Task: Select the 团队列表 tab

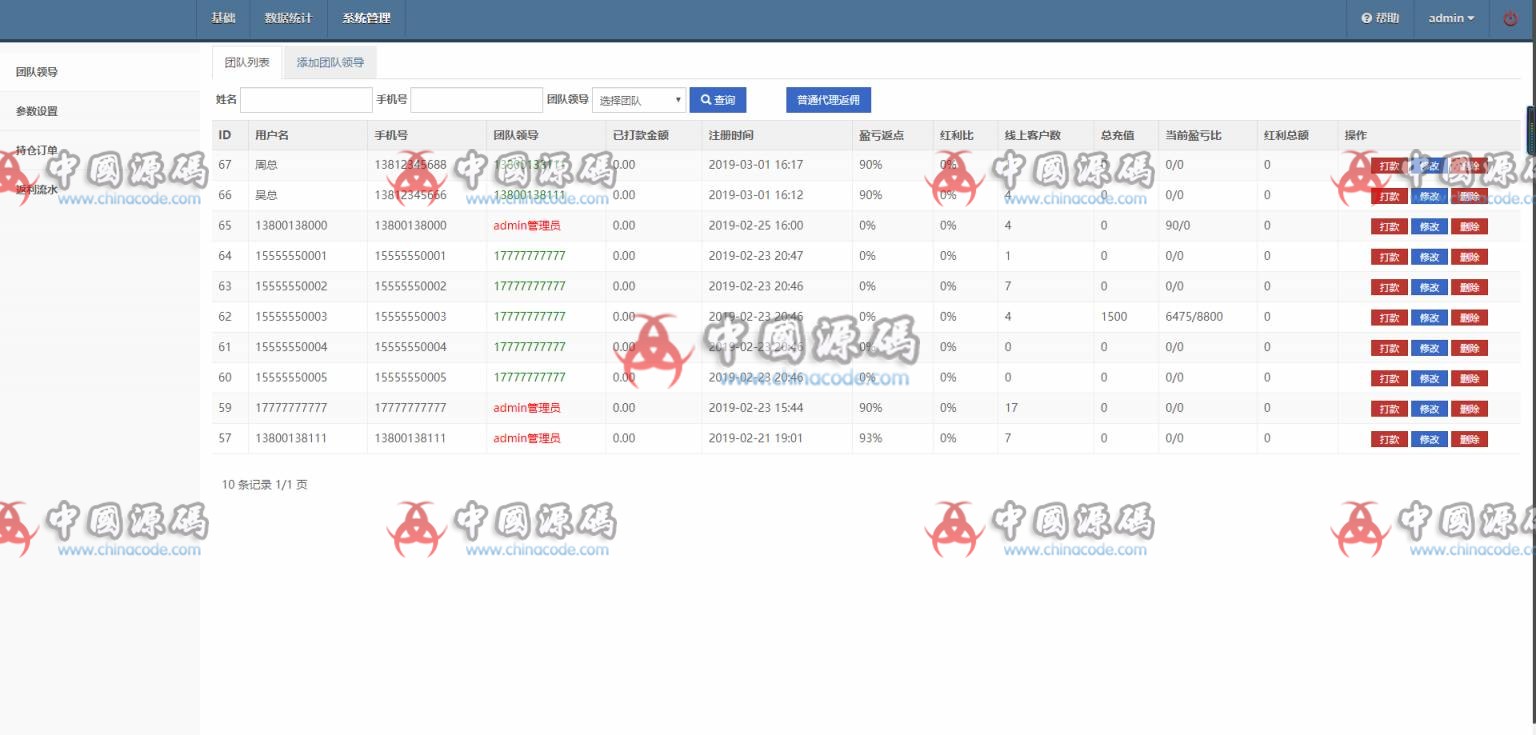Action: (245, 62)
